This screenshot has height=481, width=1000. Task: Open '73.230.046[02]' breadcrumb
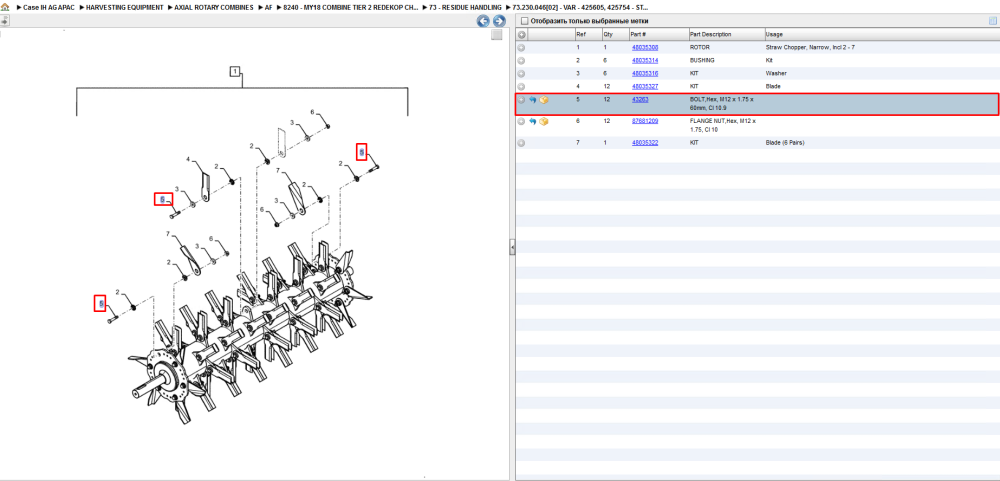(580, 8)
